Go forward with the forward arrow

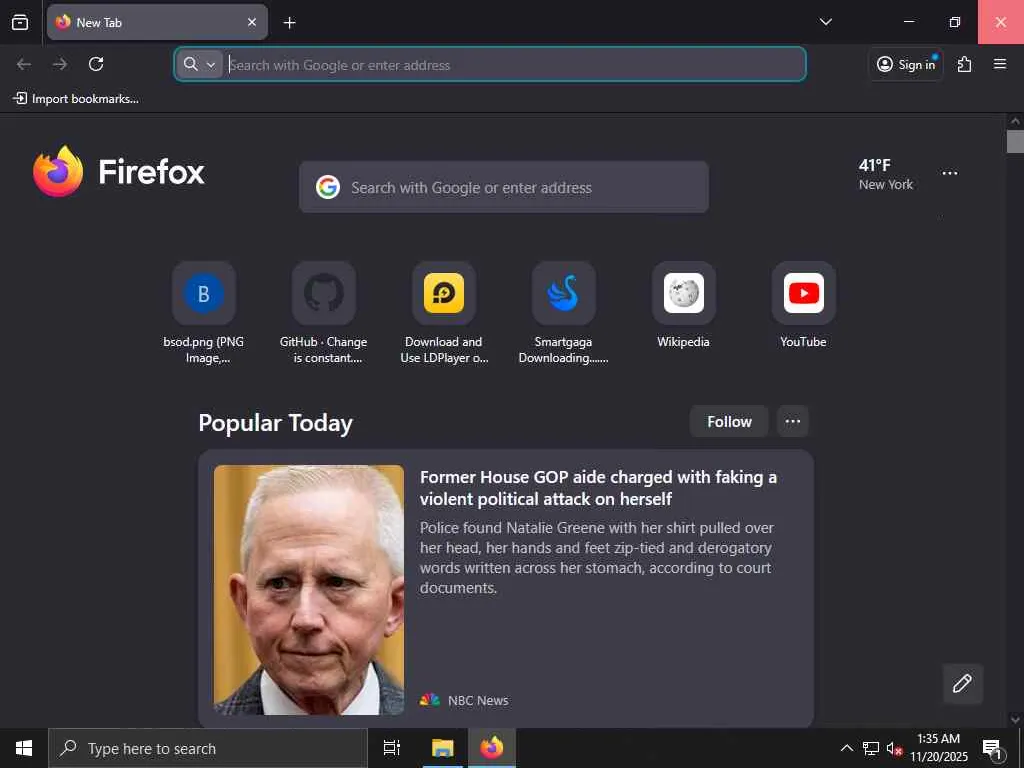[x=60, y=64]
